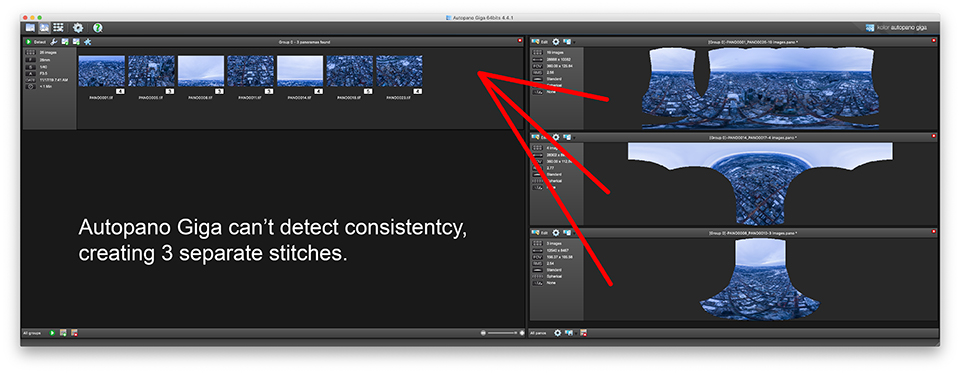Close the 3 images panorama panel
The image size is (960, 373).
pyautogui.click(x=933, y=232)
